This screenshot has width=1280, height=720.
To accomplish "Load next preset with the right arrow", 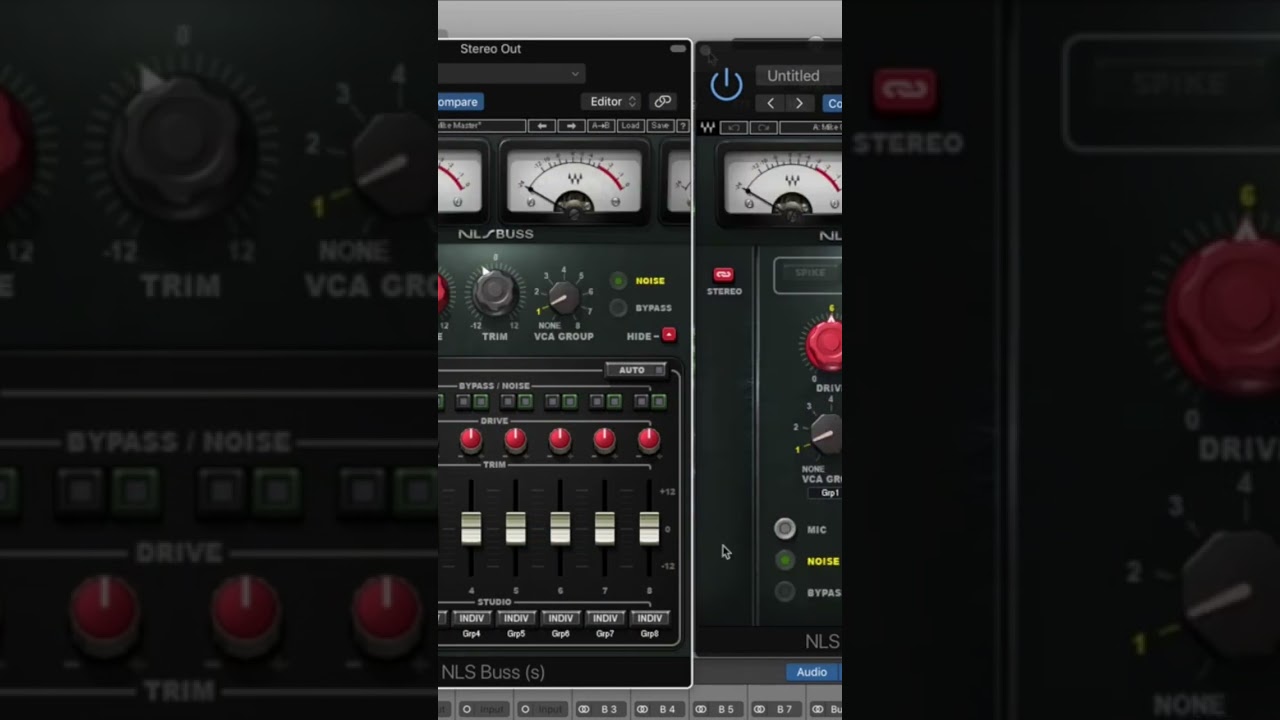I will [x=571, y=126].
